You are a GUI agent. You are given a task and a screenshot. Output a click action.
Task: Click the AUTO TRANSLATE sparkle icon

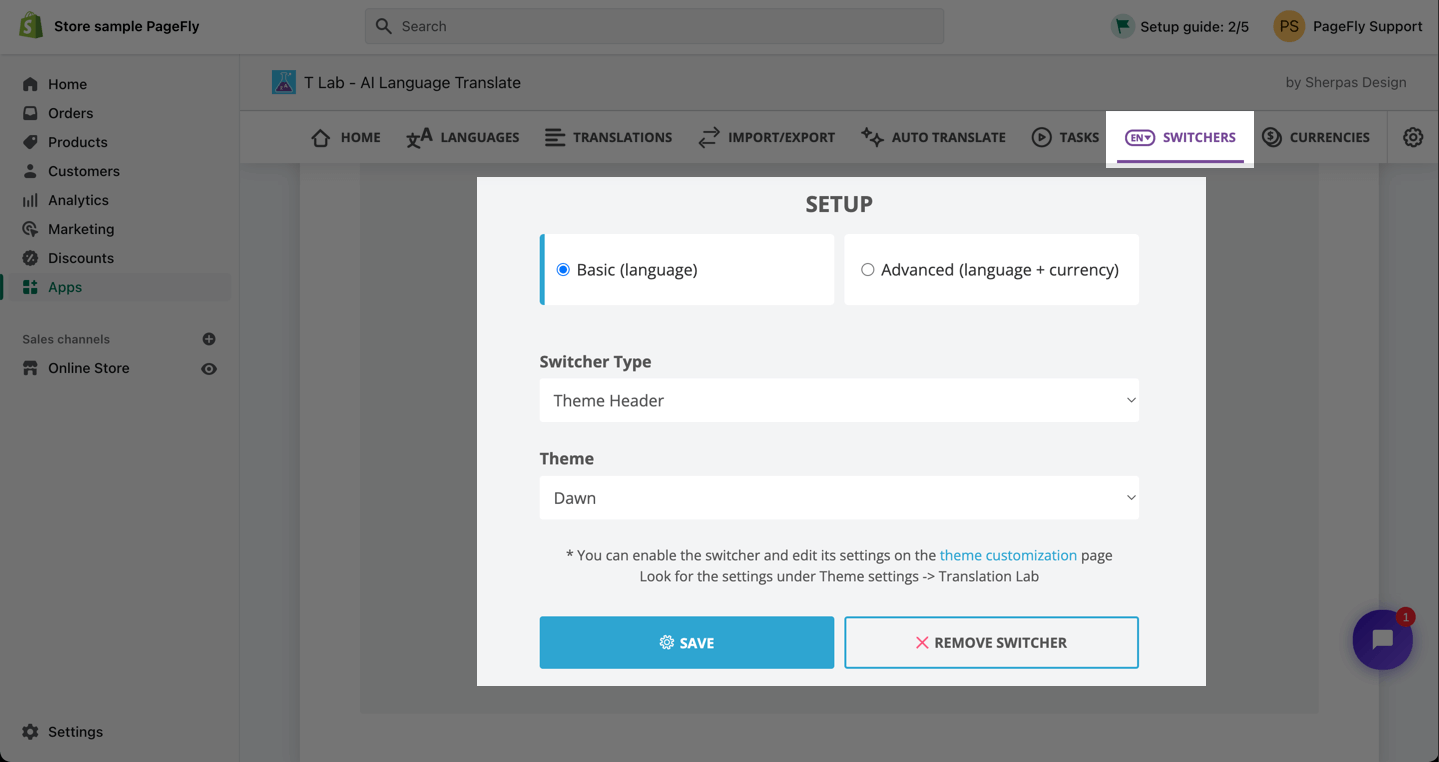[872, 137]
